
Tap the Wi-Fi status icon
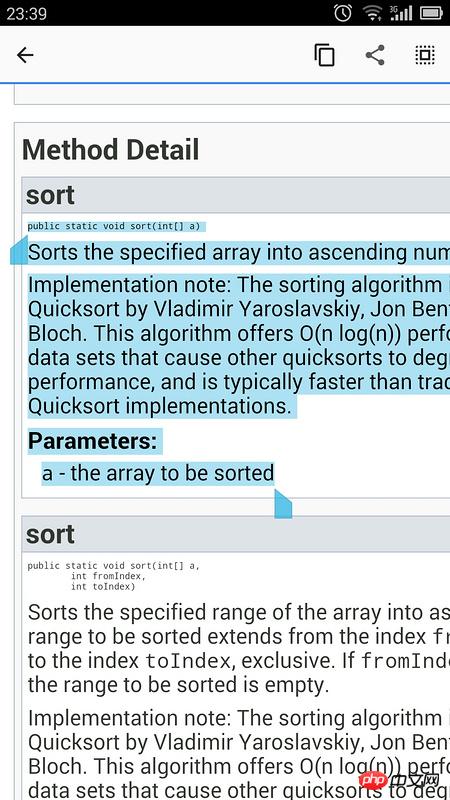coord(373,13)
